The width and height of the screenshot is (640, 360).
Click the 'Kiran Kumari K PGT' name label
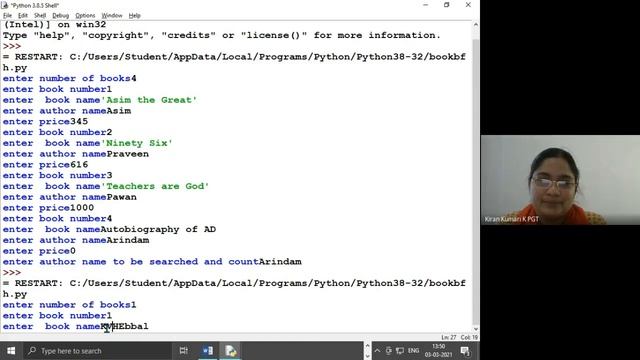coord(511,219)
